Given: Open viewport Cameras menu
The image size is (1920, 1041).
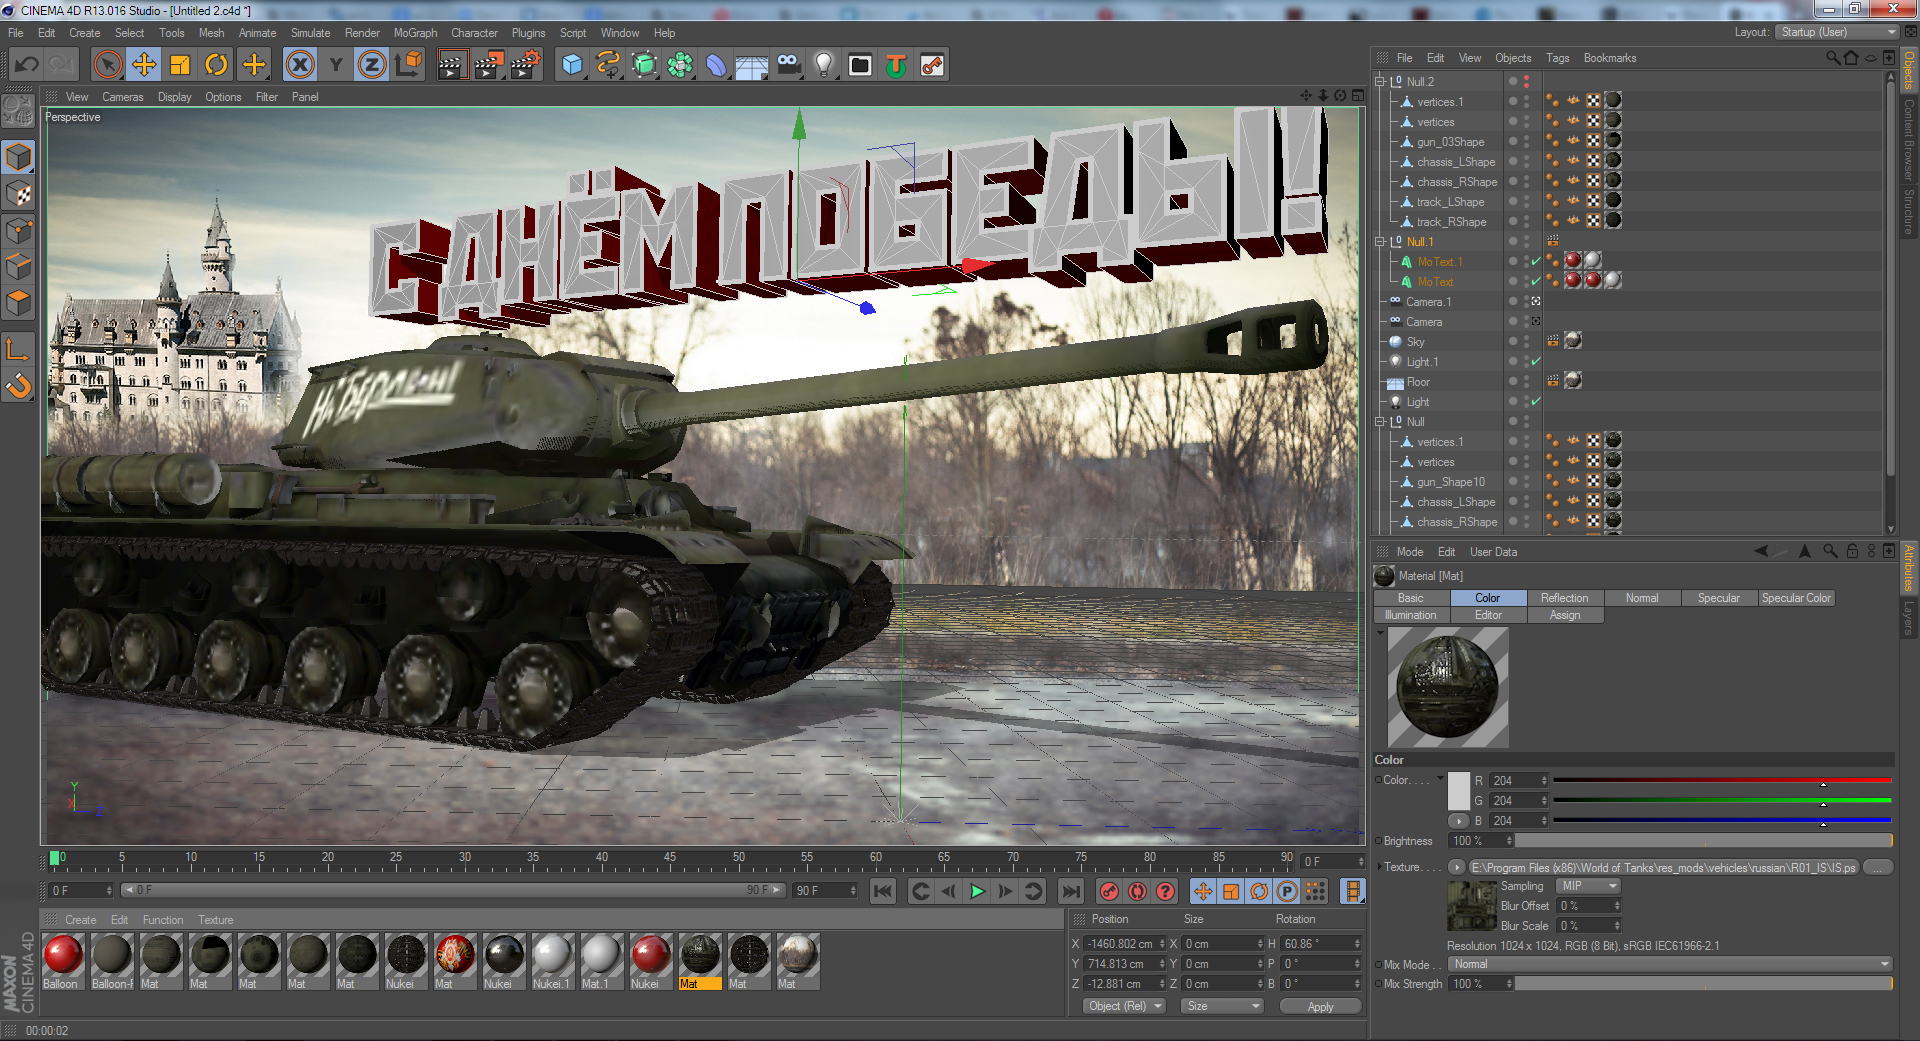Looking at the screenshot, I should pos(122,97).
